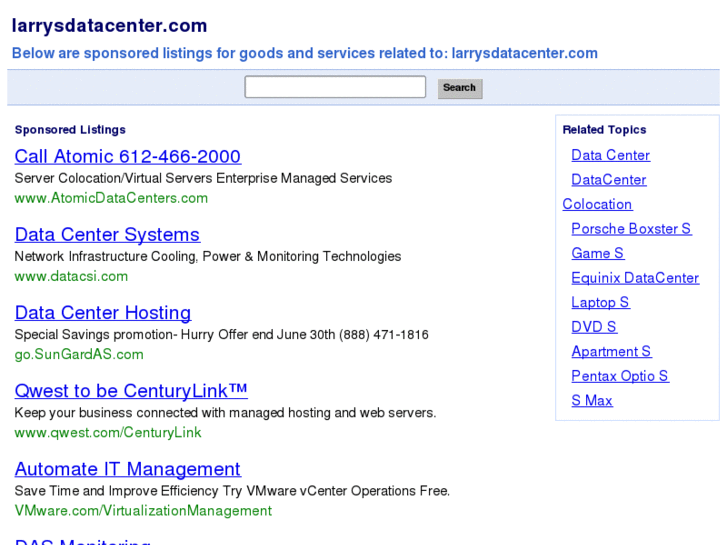Screen dimensions: 727x545
Task: Click the search text field
Action: tap(335, 87)
